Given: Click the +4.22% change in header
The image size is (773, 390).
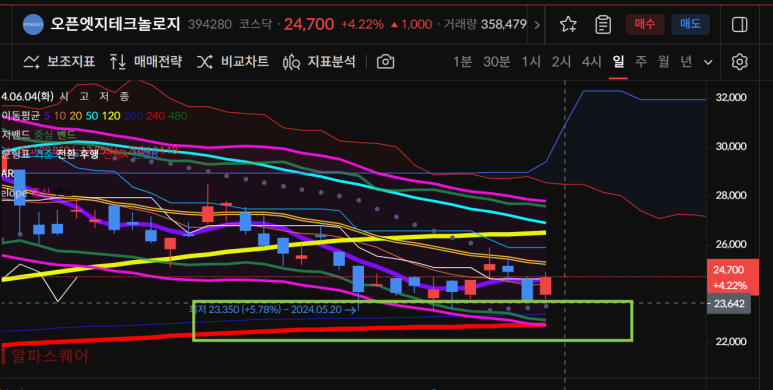Looking at the screenshot, I should (x=362, y=24).
